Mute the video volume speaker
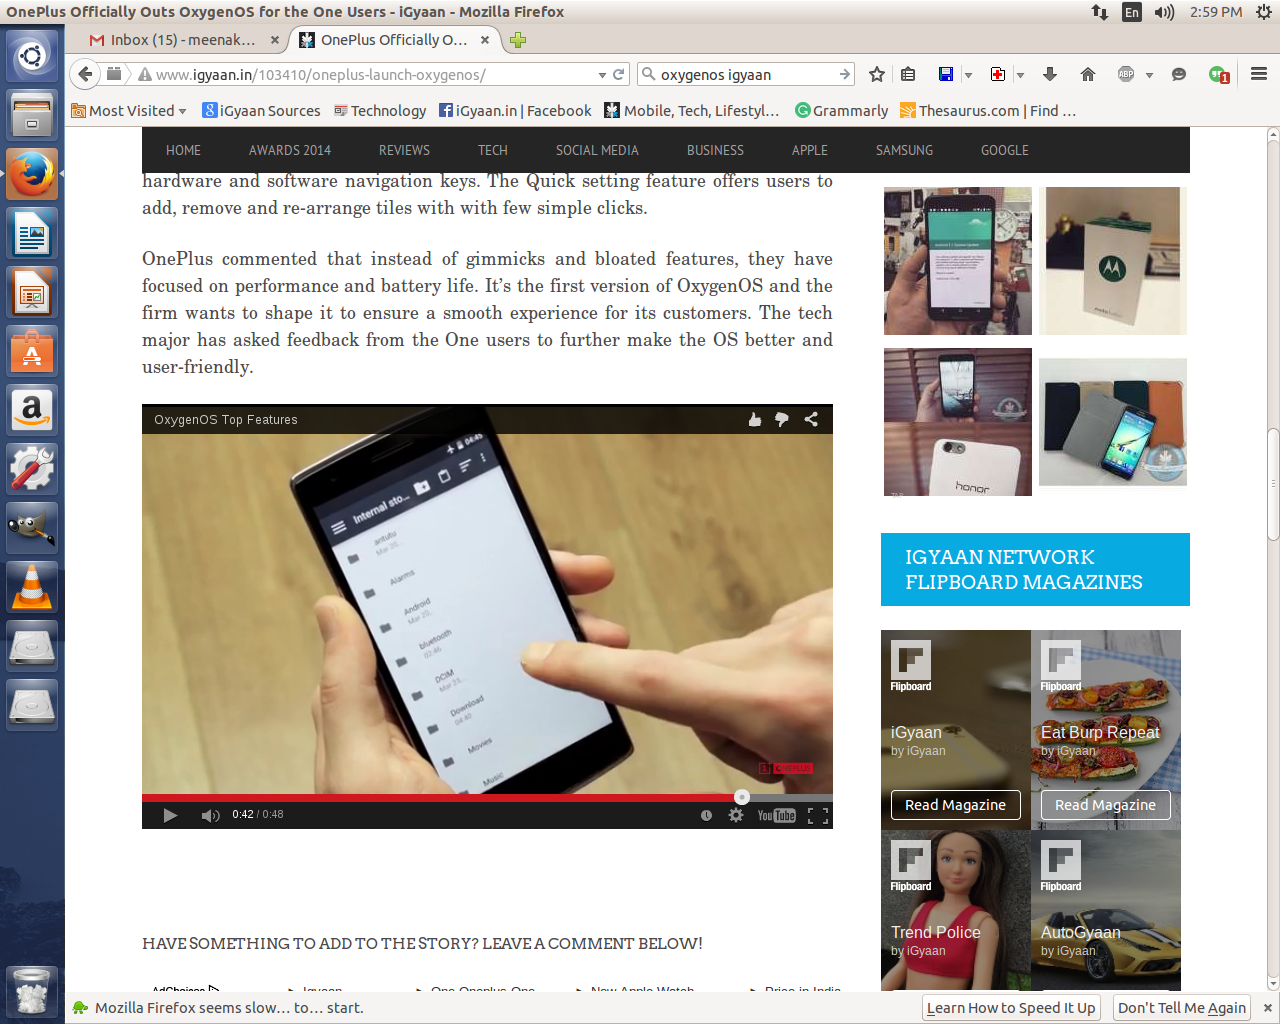This screenshot has width=1280, height=1024. pyautogui.click(x=210, y=815)
